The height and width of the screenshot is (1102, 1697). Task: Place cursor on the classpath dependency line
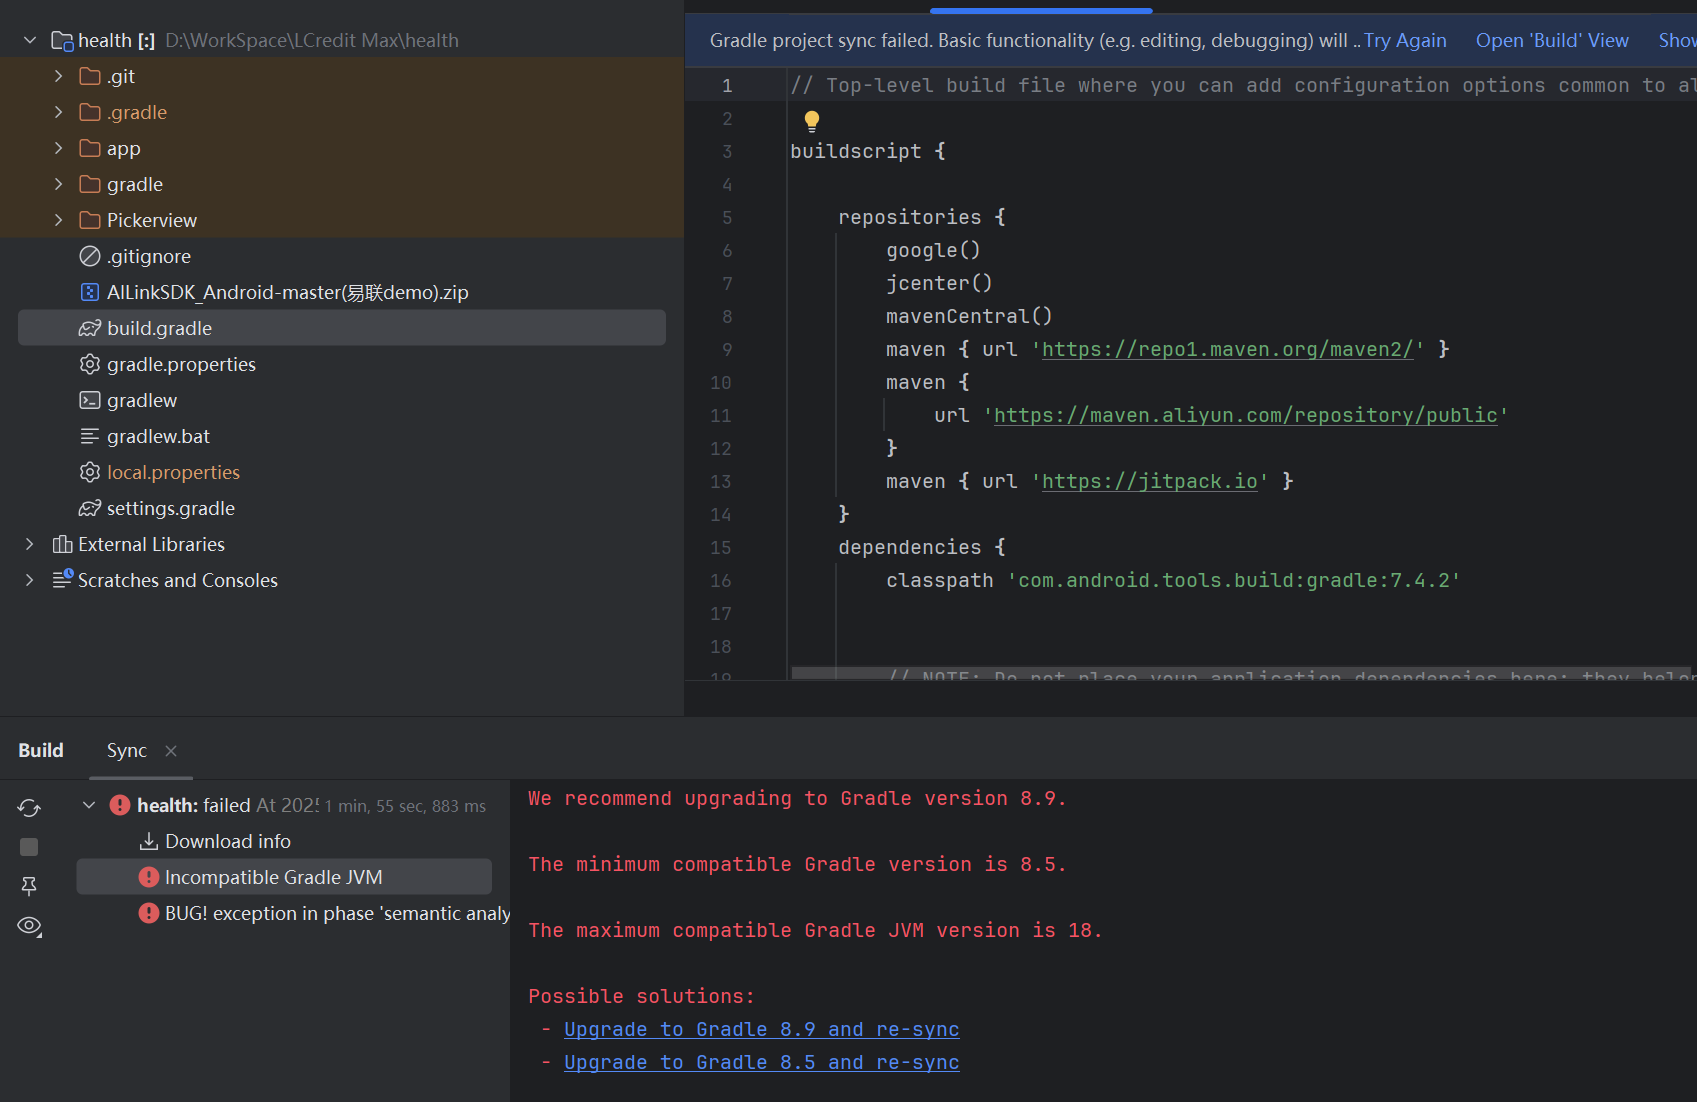coord(1173,581)
